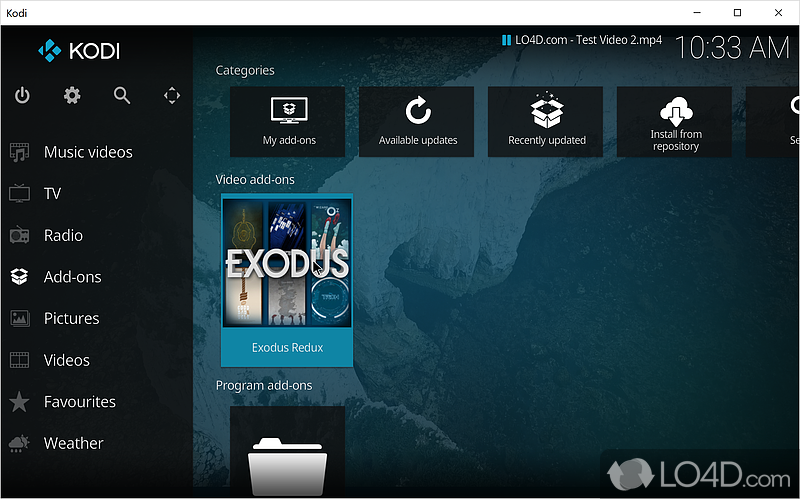The image size is (800, 499).
Task: Open the Recently updated tile
Action: 545,121
